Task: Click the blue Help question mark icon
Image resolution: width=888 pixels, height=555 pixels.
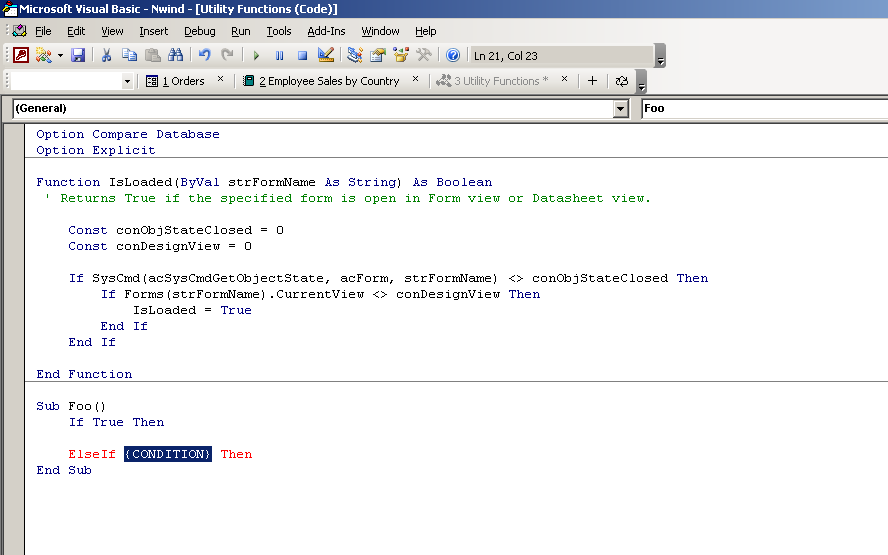Action: tap(452, 55)
